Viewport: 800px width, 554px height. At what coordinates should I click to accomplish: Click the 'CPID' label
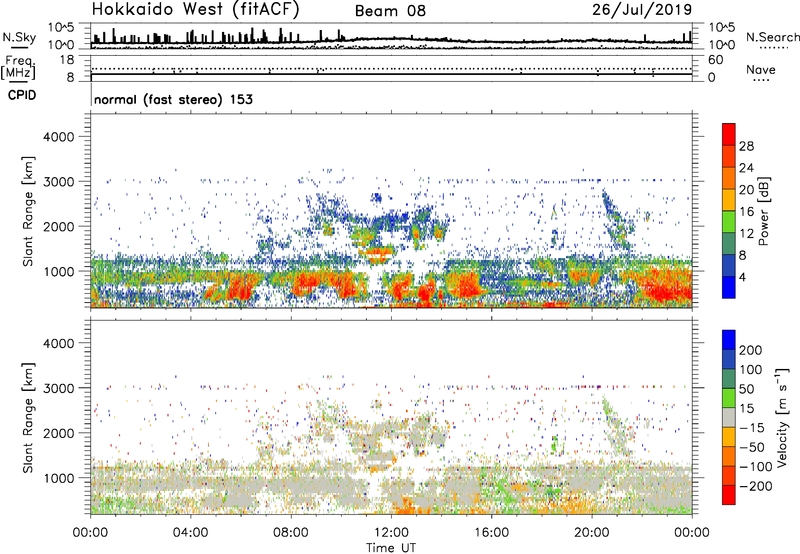22,95
